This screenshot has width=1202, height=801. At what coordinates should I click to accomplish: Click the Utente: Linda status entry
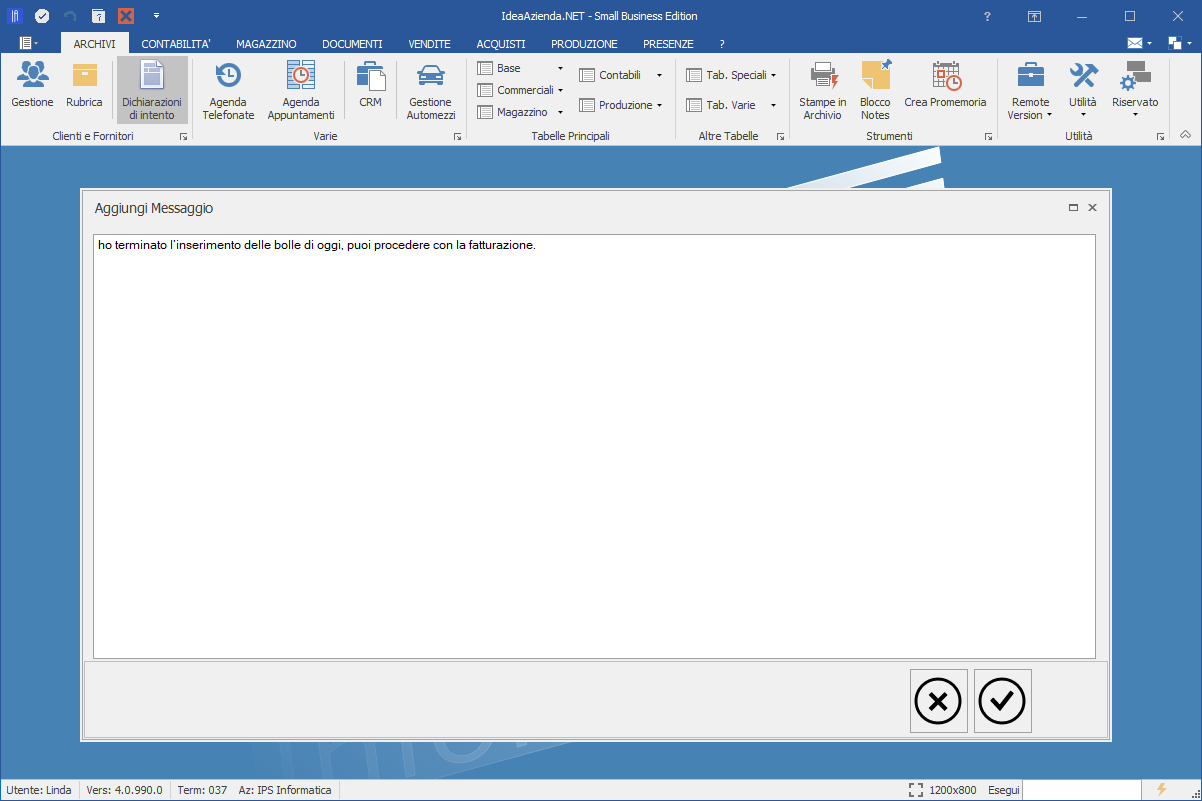pyautogui.click(x=39, y=790)
